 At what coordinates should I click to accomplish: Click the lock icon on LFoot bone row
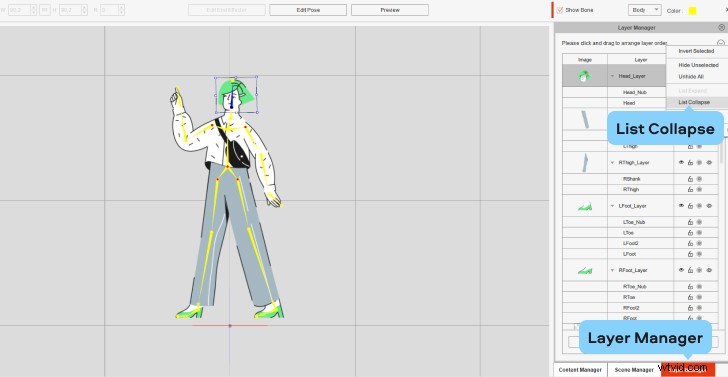pos(690,254)
